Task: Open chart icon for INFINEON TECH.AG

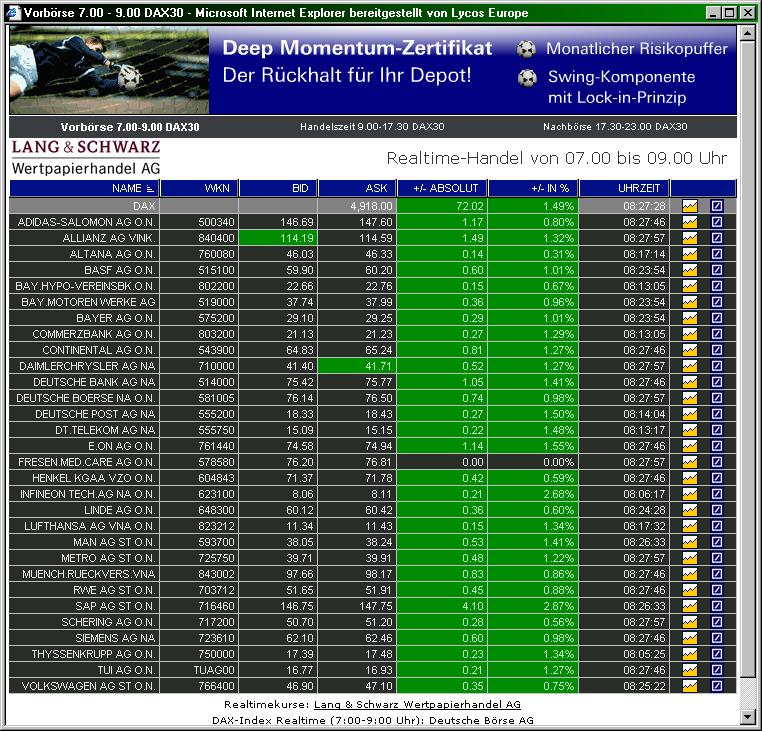Action: (x=690, y=494)
